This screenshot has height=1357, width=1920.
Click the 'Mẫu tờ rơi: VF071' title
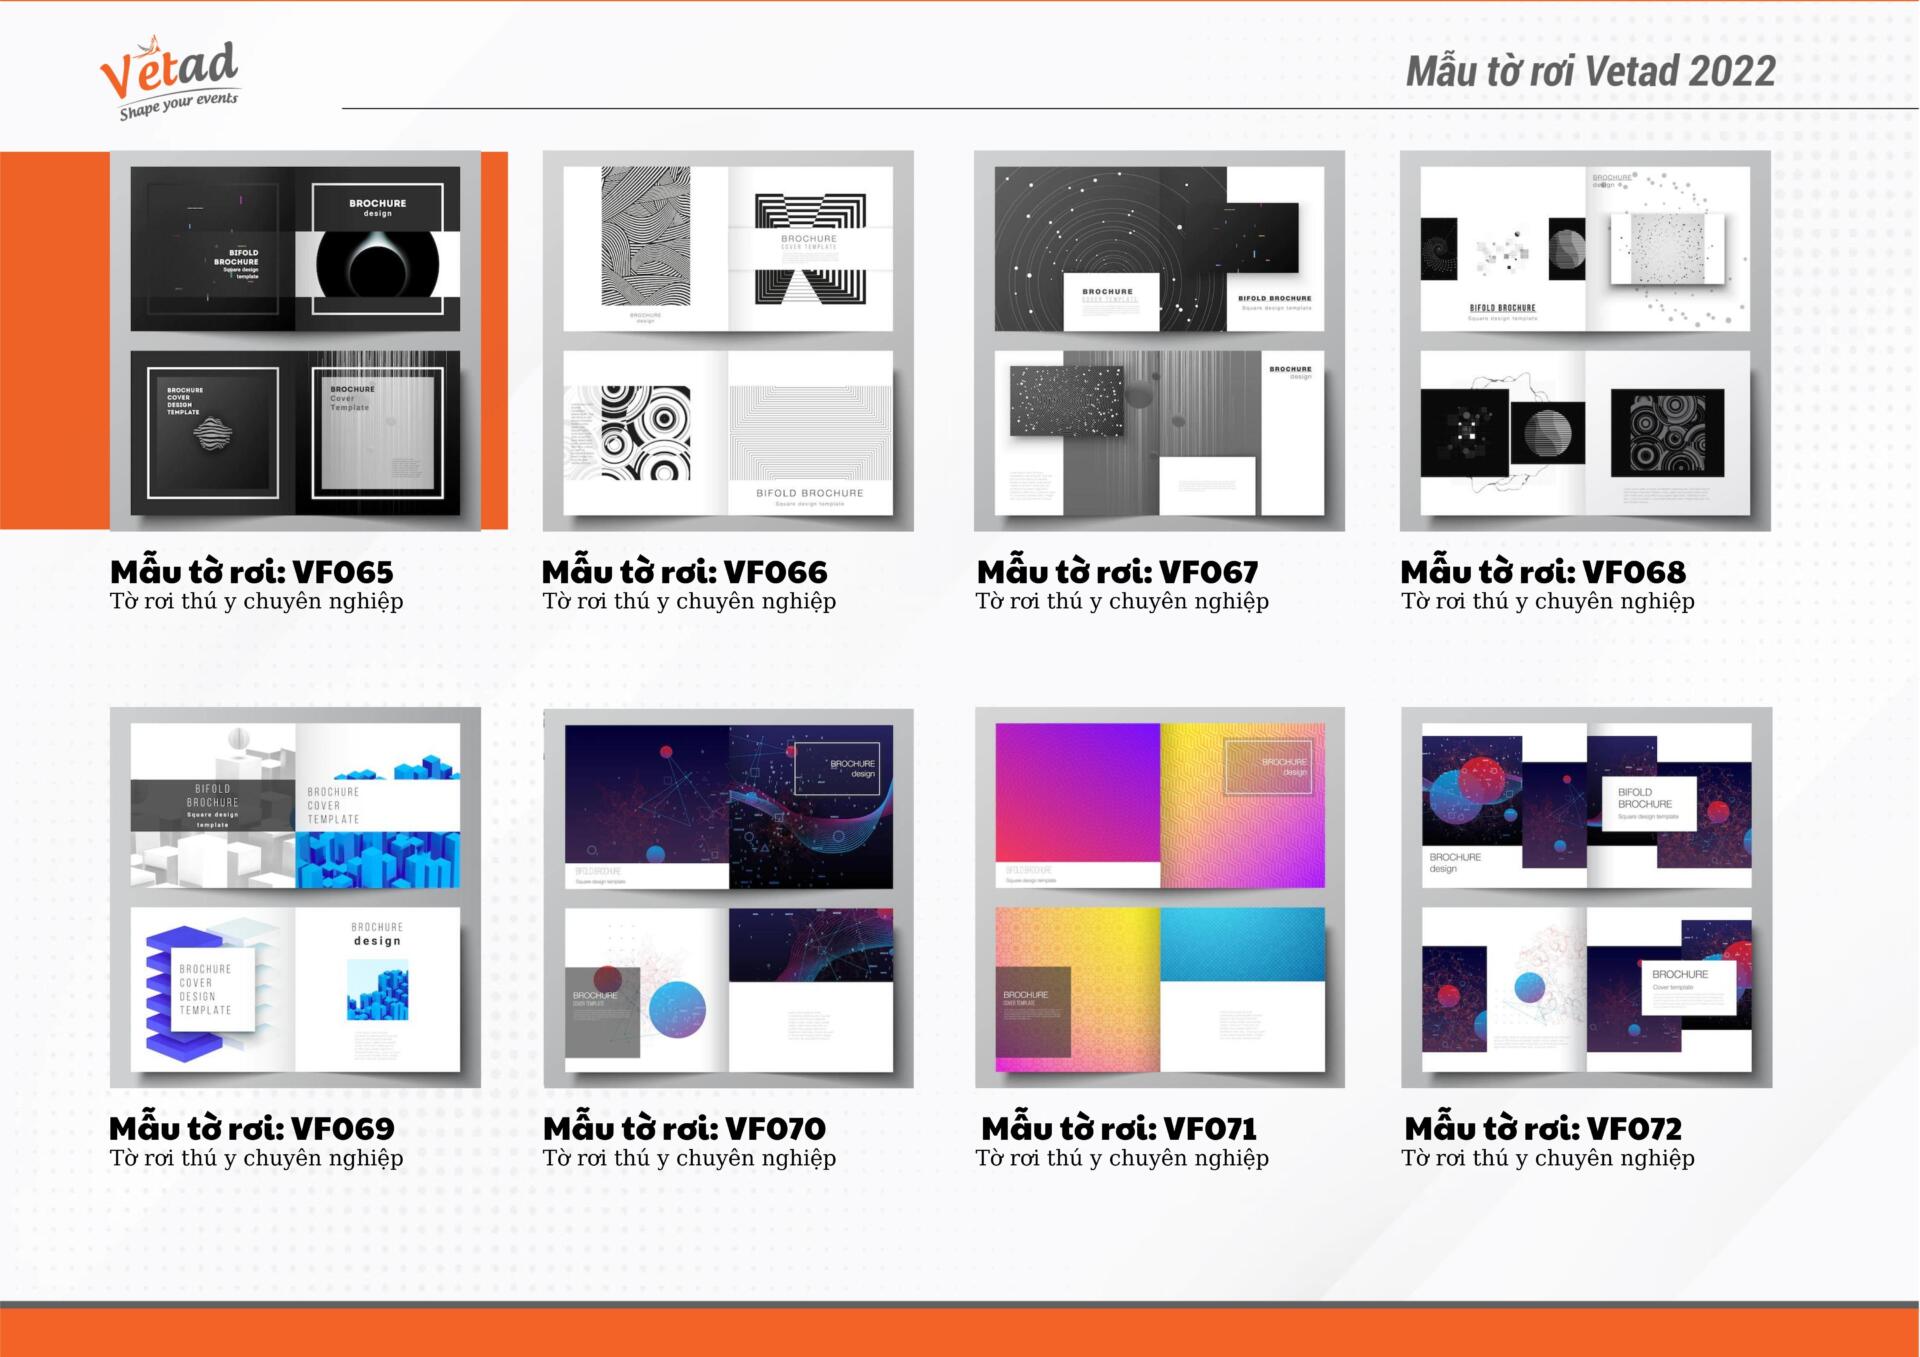point(1118,1129)
